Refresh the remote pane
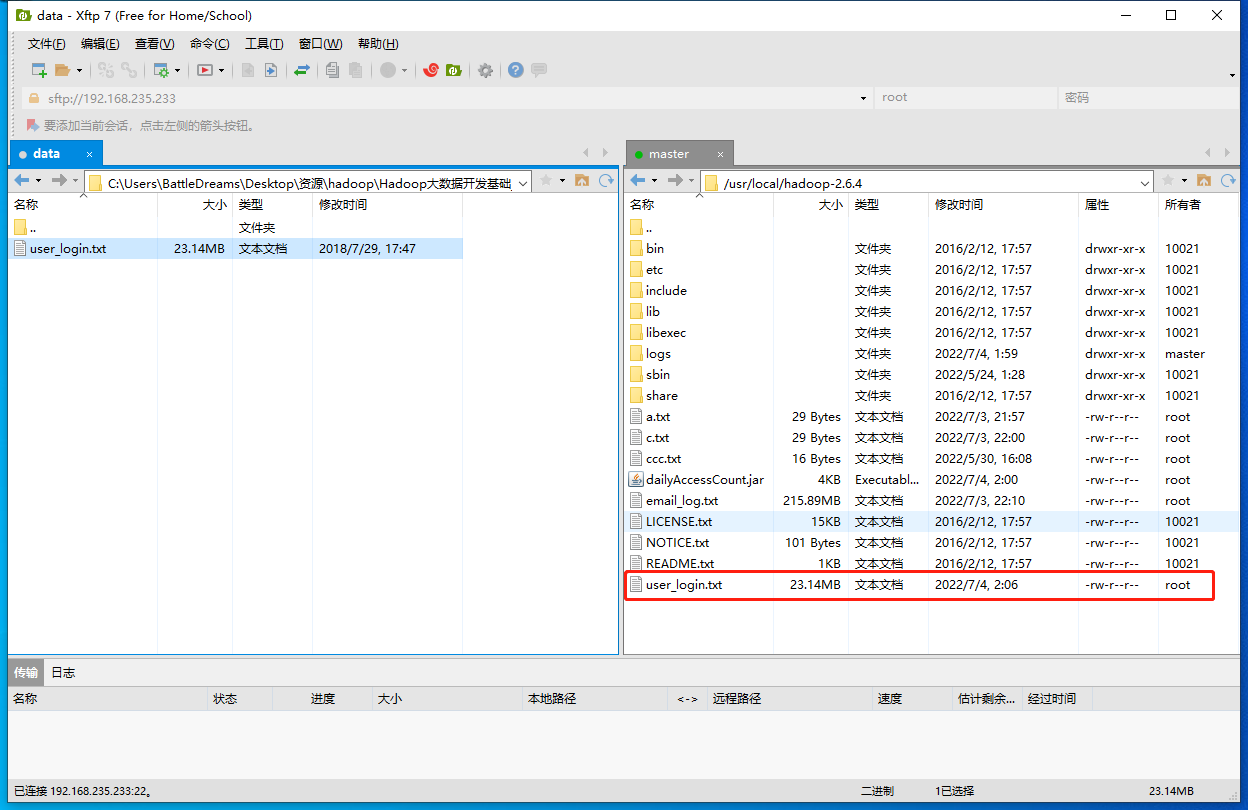The height and width of the screenshot is (810, 1248). coord(1227,181)
